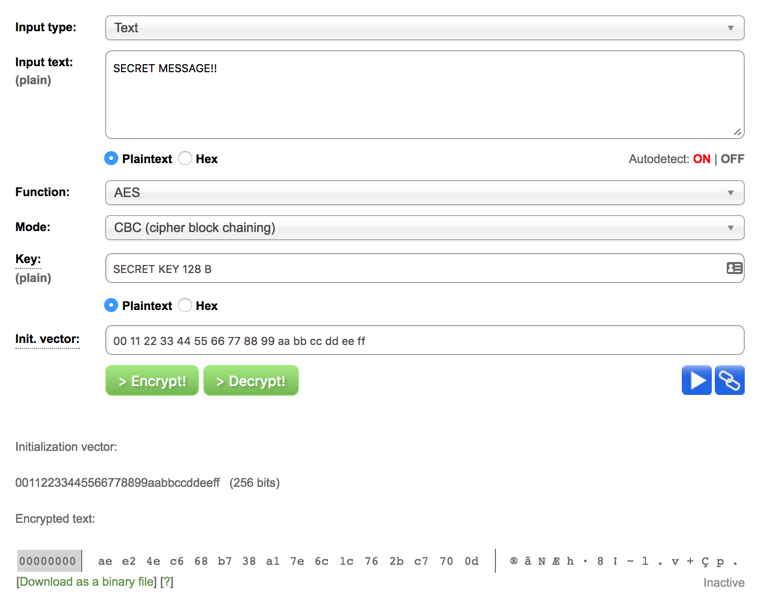
Task: Click the card icon inside the Key field
Action: click(734, 268)
